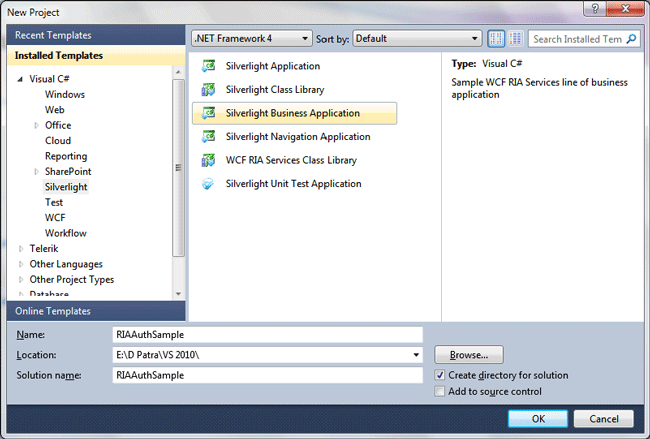Click OK to create the project
Image resolution: width=650 pixels, height=439 pixels.
tap(538, 419)
